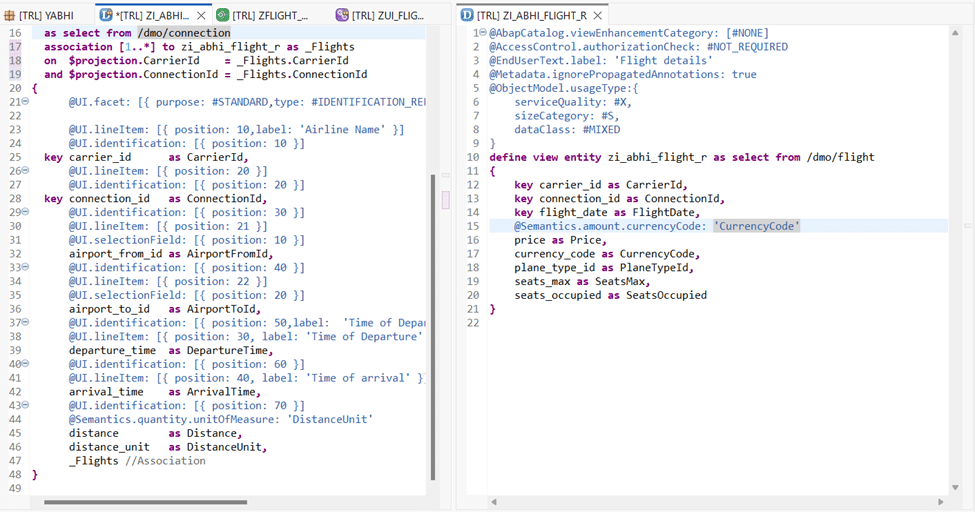Switch to the [TRL] ZFLIGHT tab
The height and width of the screenshot is (512, 975).
pyautogui.click(x=268, y=15)
